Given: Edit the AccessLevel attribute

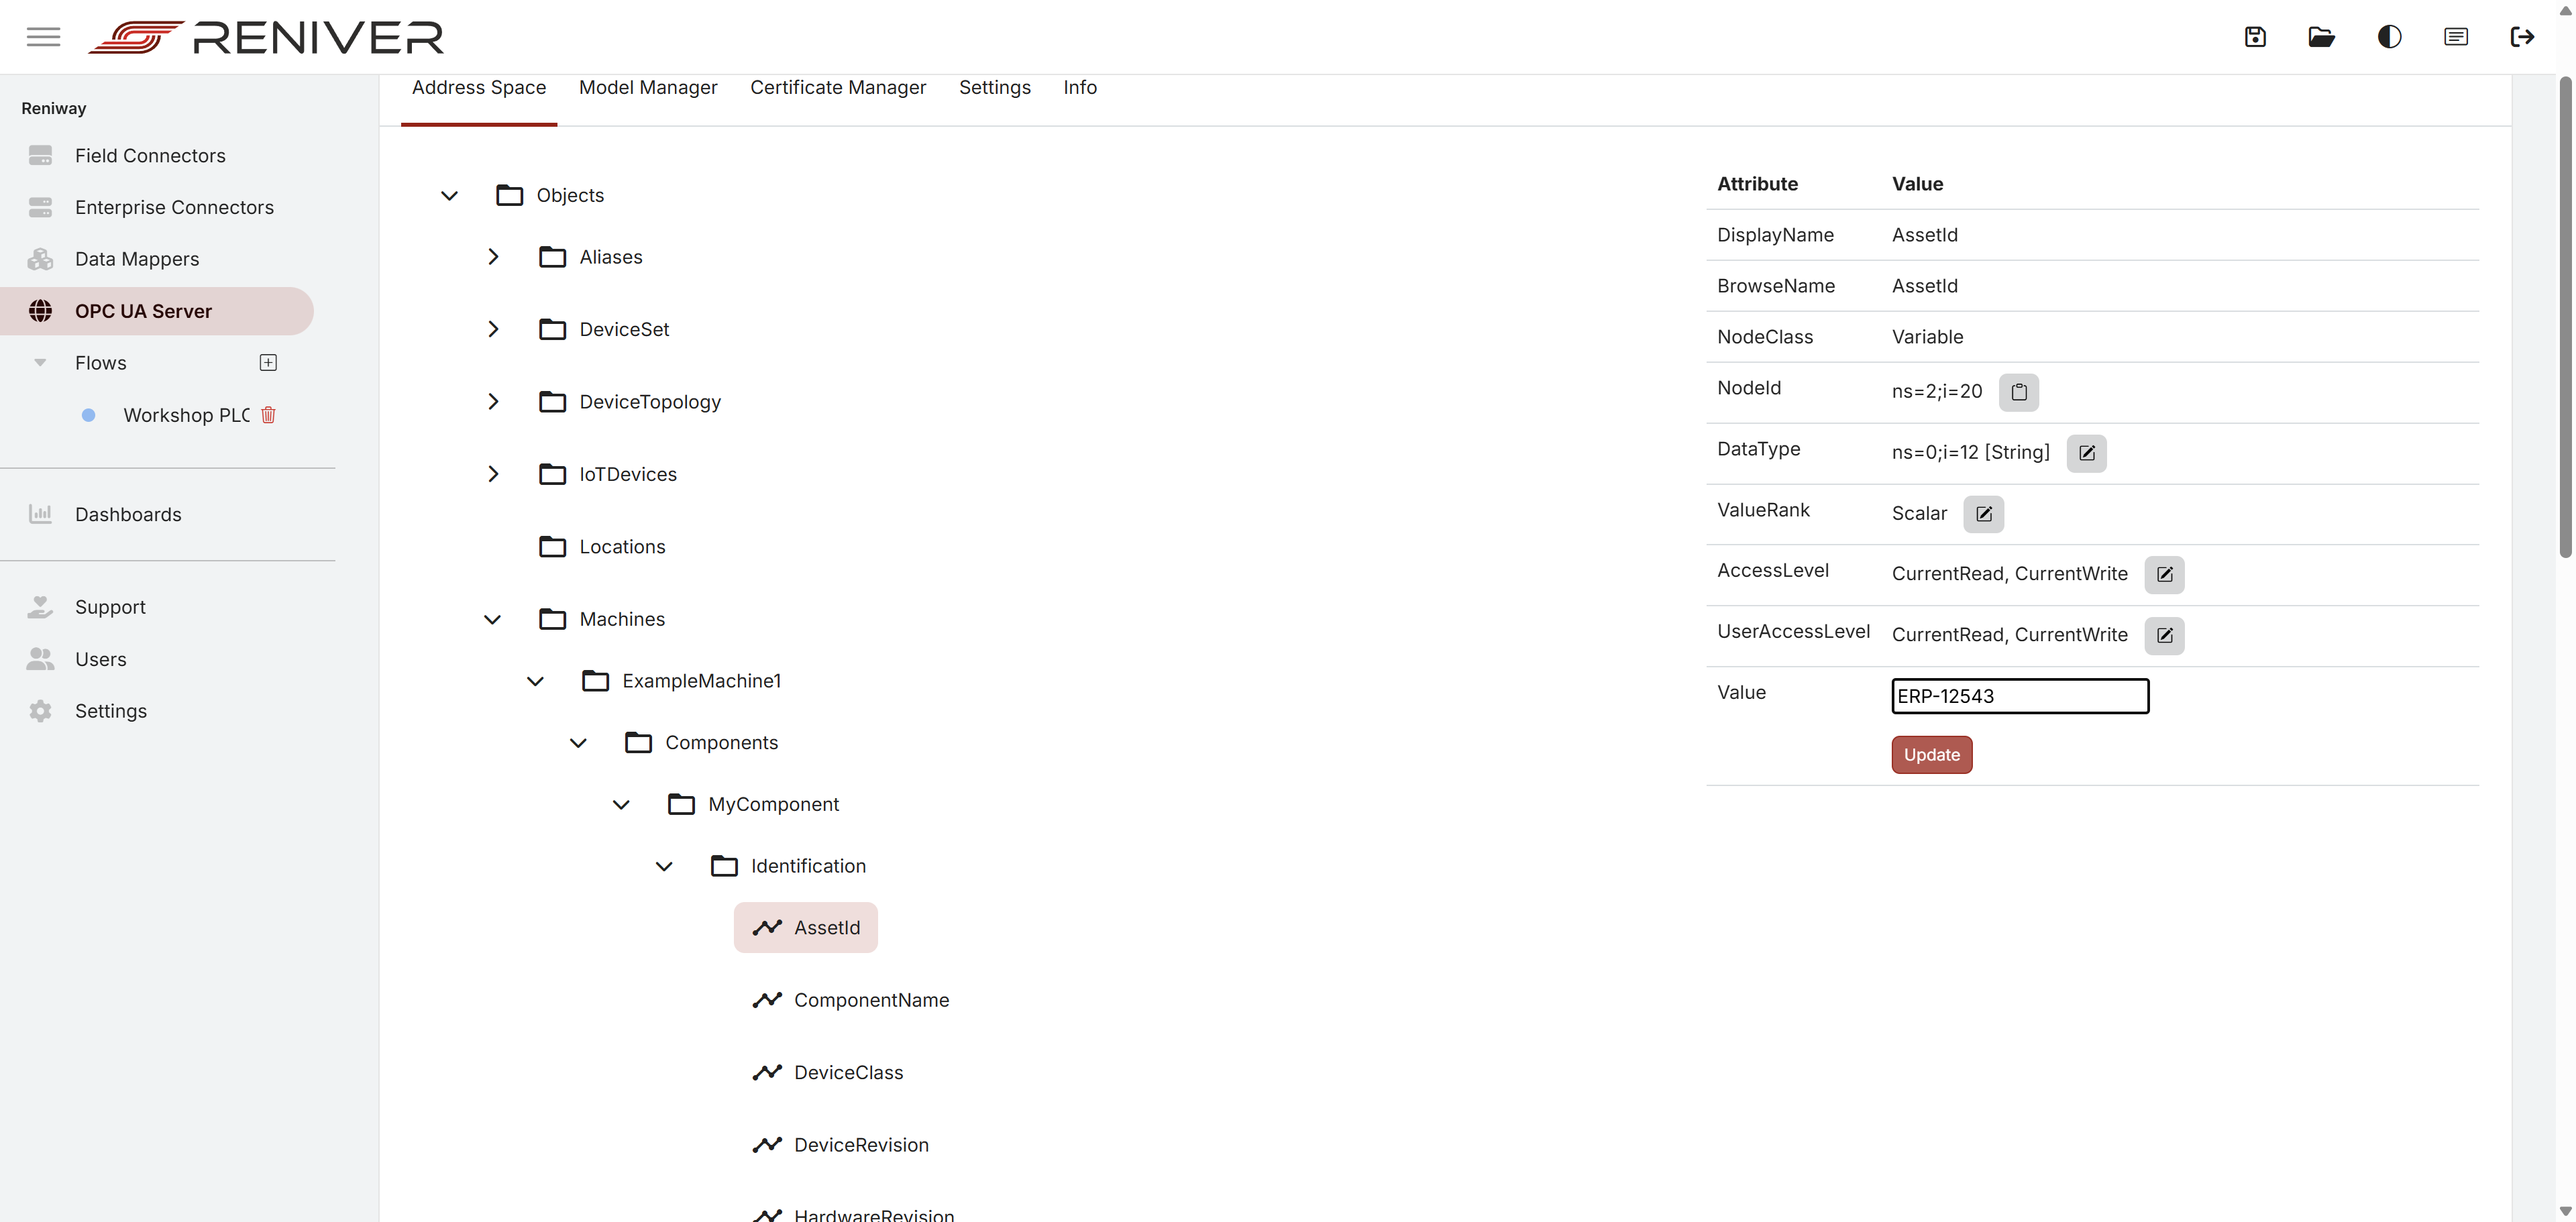Looking at the screenshot, I should tap(2165, 574).
